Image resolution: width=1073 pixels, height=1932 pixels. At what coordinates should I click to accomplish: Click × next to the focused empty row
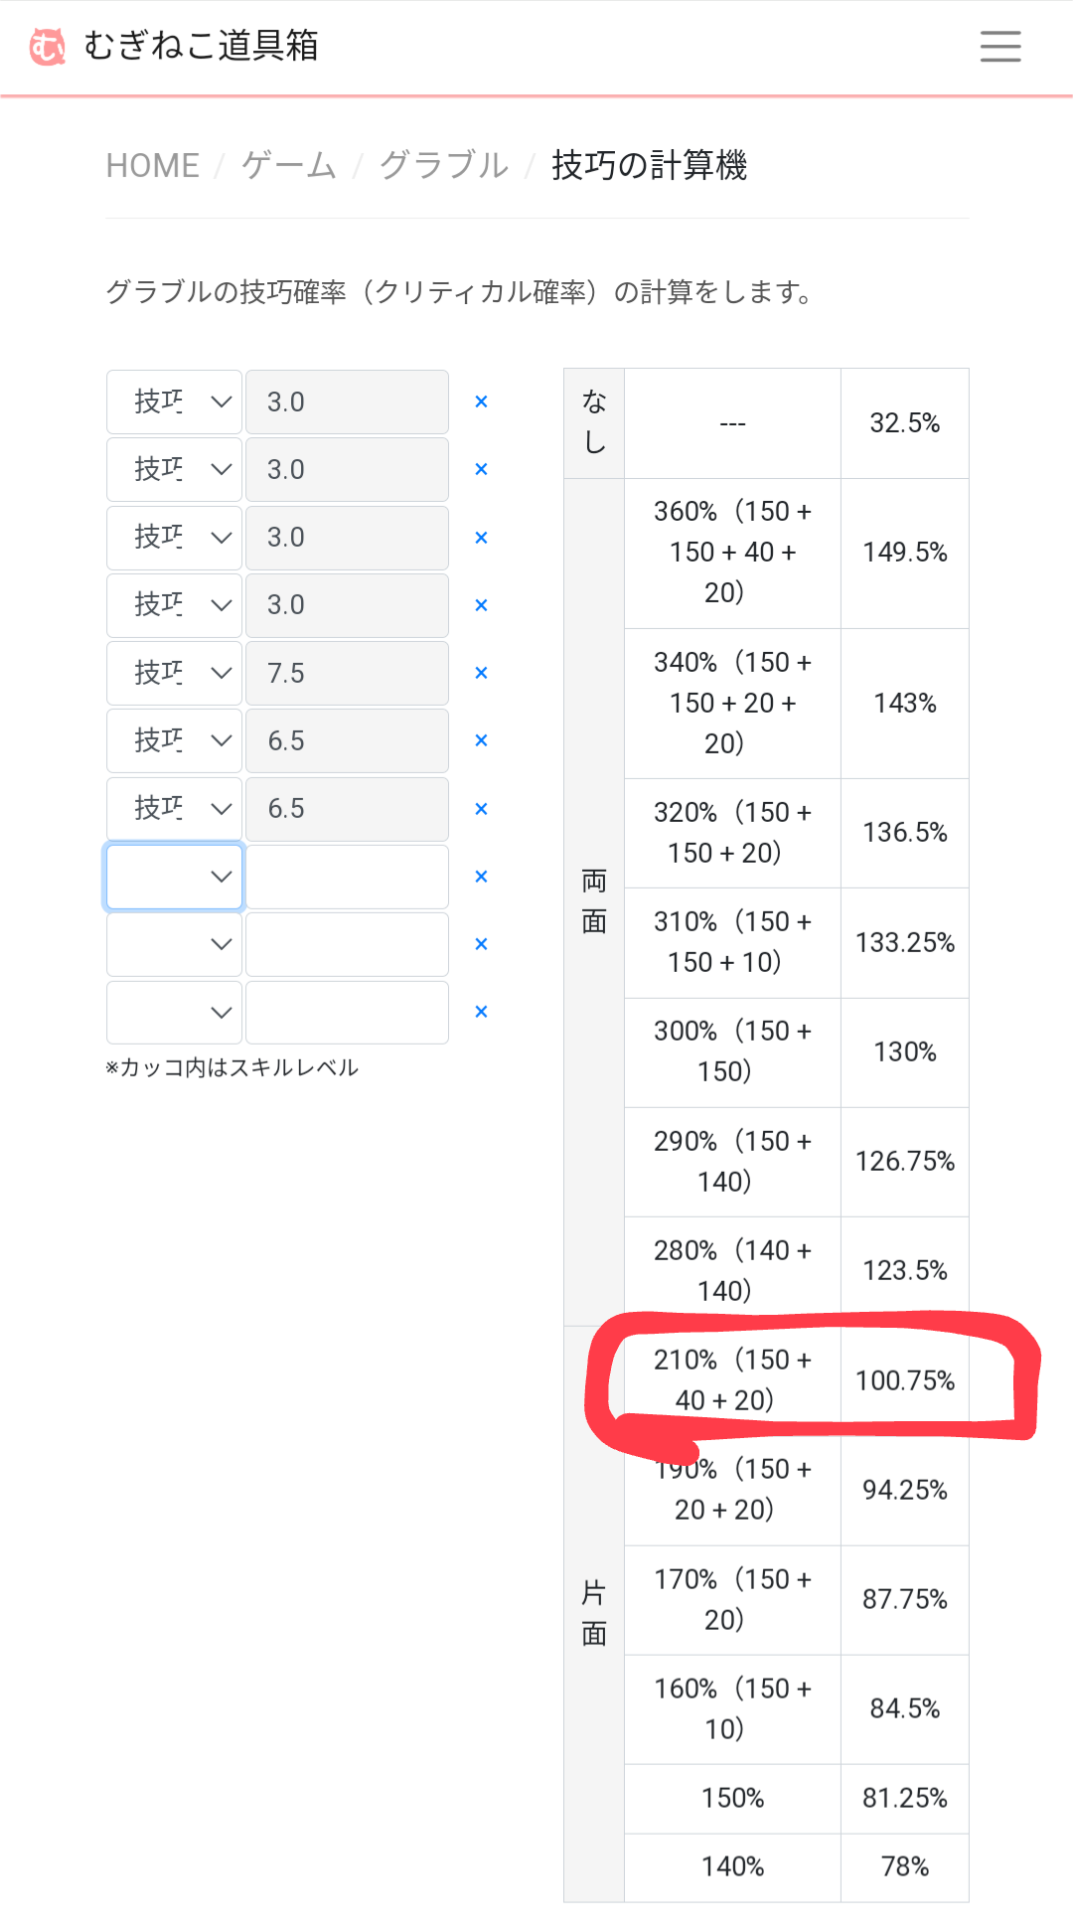click(x=481, y=877)
